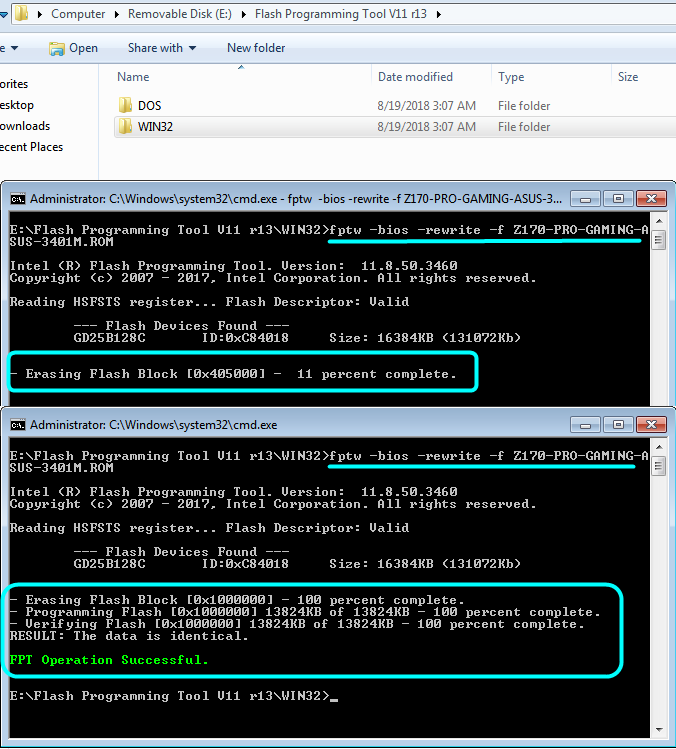
Task: Open the address bar history dropdown
Action: [x=3, y=14]
